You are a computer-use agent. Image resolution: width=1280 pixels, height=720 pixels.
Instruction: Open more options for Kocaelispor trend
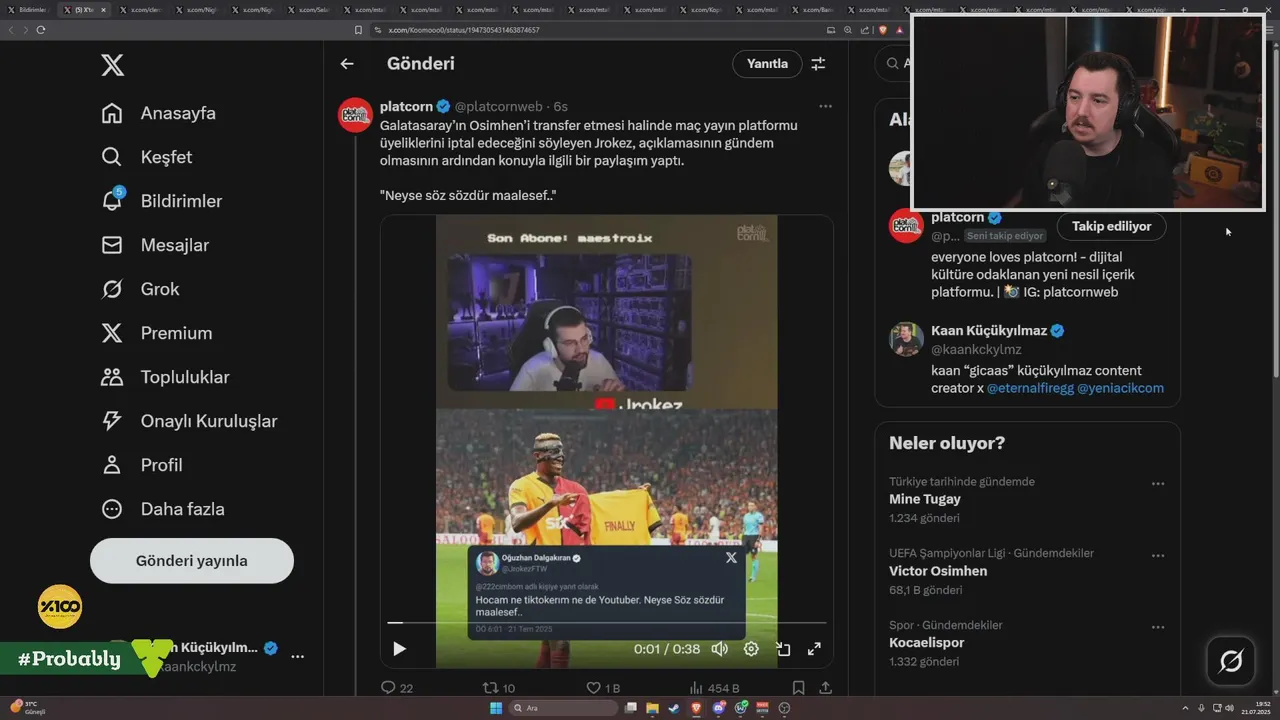(1157, 628)
